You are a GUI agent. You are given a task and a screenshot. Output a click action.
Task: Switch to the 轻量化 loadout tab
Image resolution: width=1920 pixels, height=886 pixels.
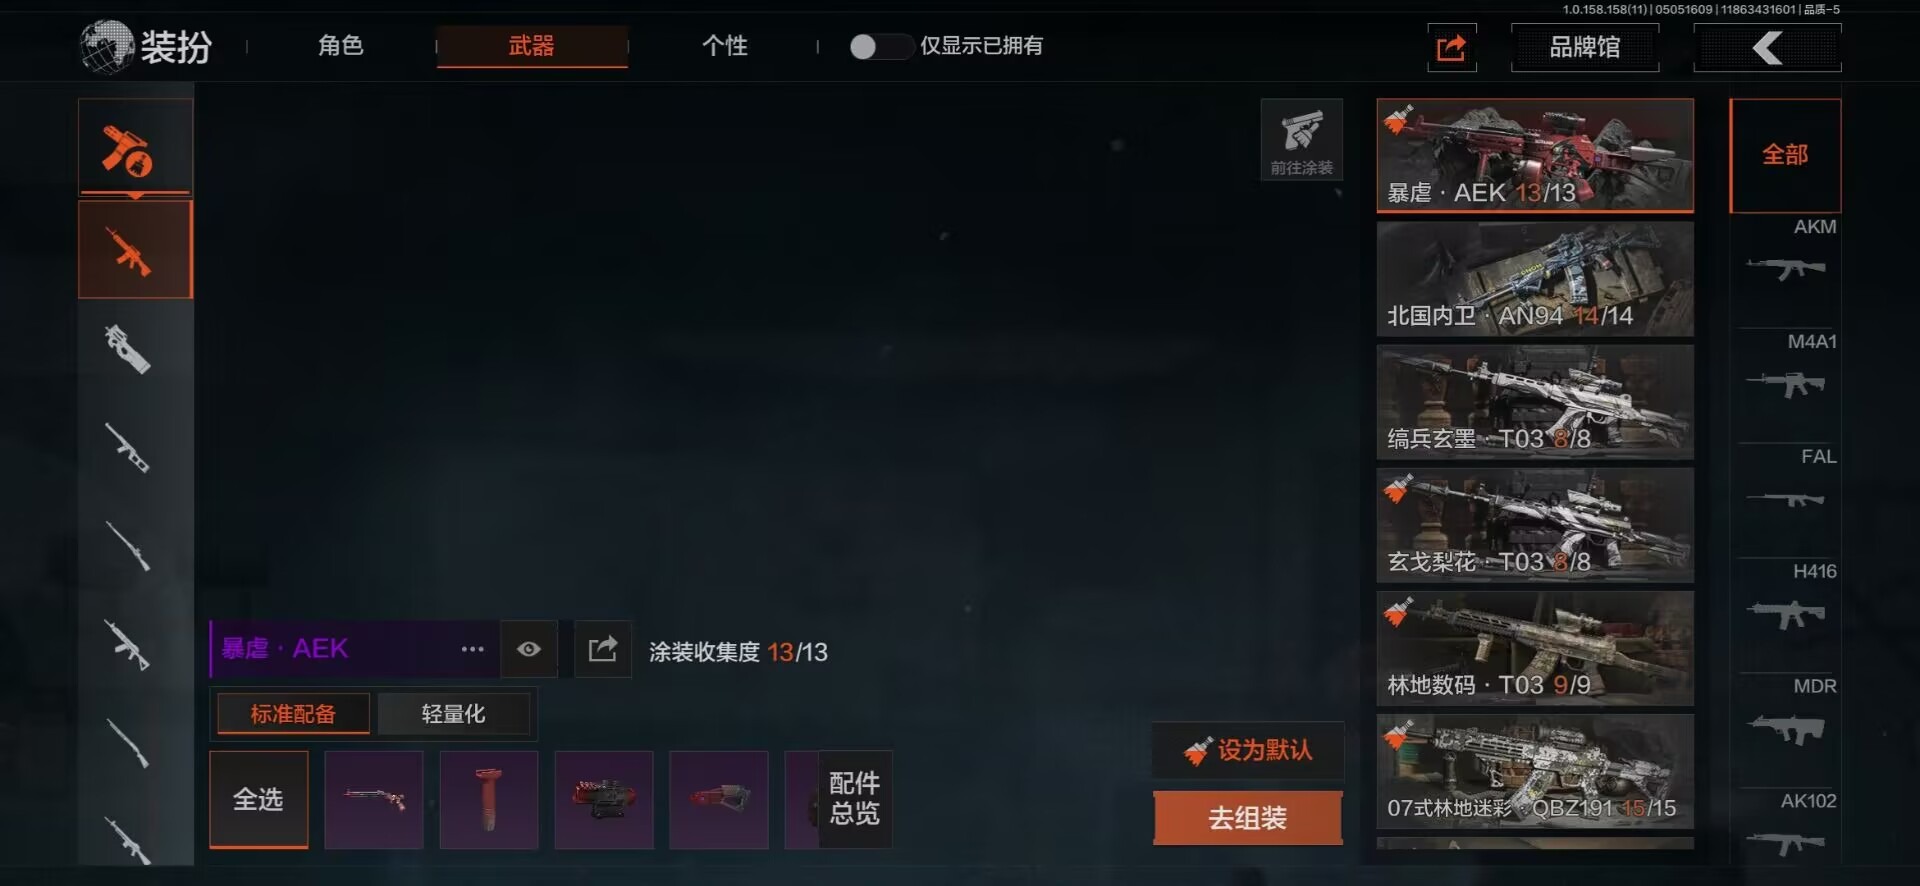click(x=453, y=714)
